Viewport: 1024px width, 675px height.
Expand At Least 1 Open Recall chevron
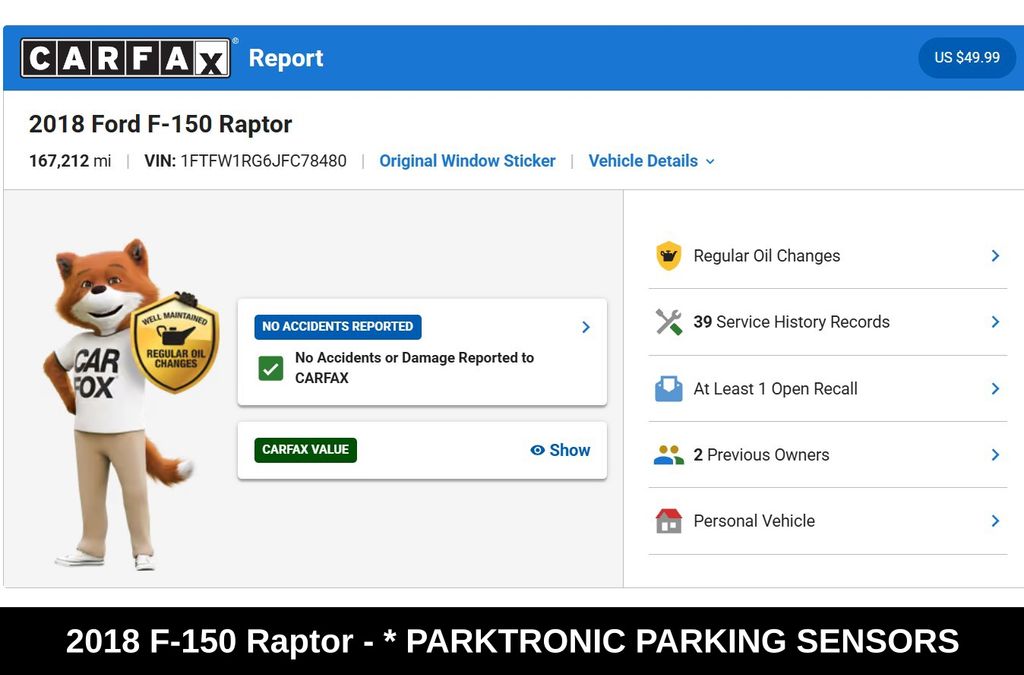(995, 388)
